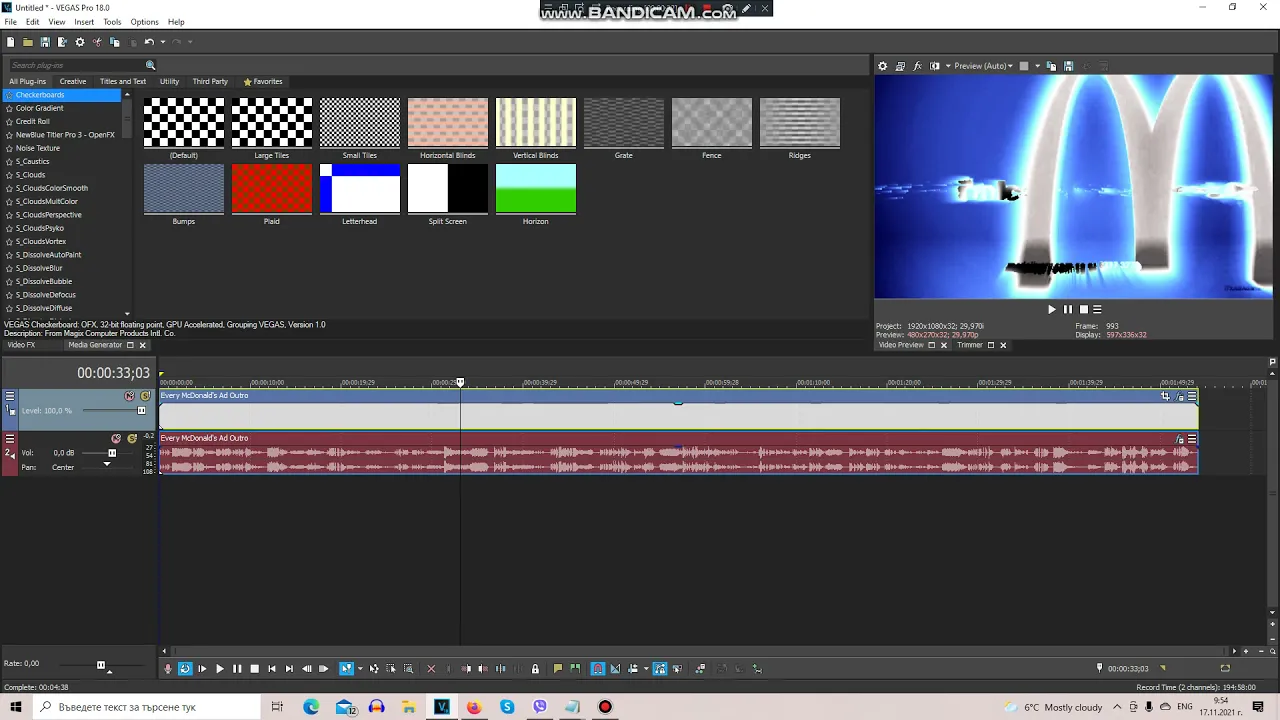Open the Tools menu
This screenshot has width=1280, height=720.
click(112, 22)
